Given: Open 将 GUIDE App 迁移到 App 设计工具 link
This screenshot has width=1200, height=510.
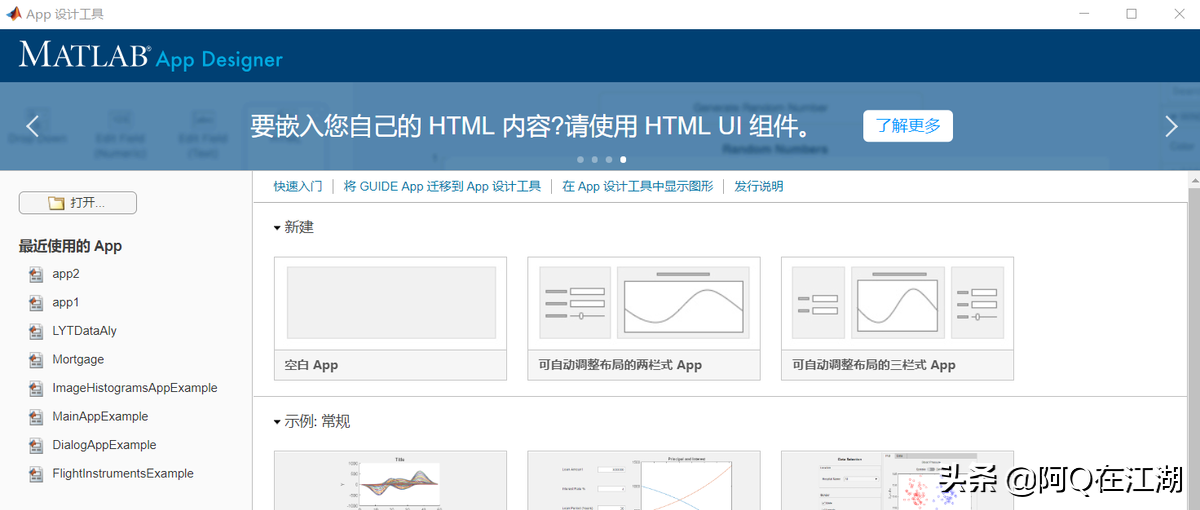Looking at the screenshot, I should tap(442, 186).
